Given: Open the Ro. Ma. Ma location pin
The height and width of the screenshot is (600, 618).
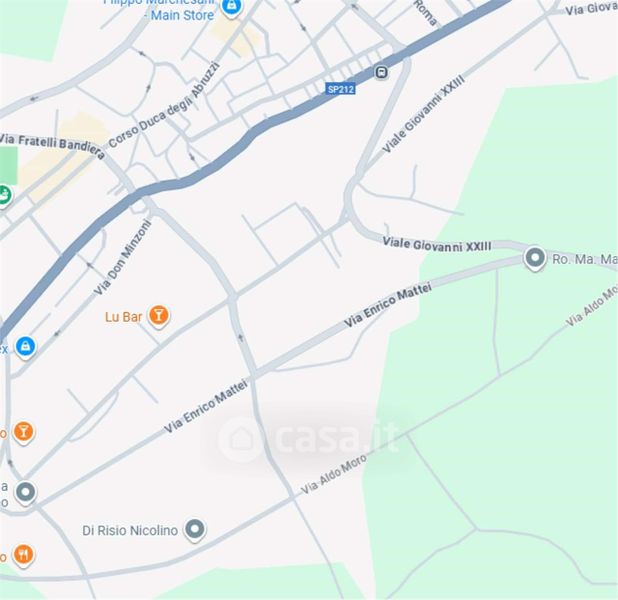Looking at the screenshot, I should pos(534,258).
